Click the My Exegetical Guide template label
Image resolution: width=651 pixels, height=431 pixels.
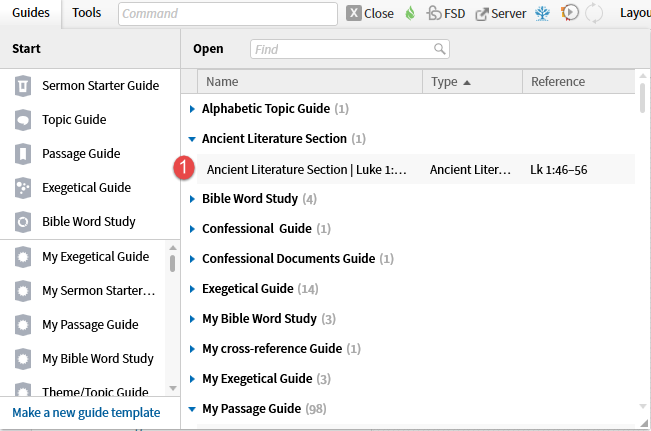pos(95,257)
